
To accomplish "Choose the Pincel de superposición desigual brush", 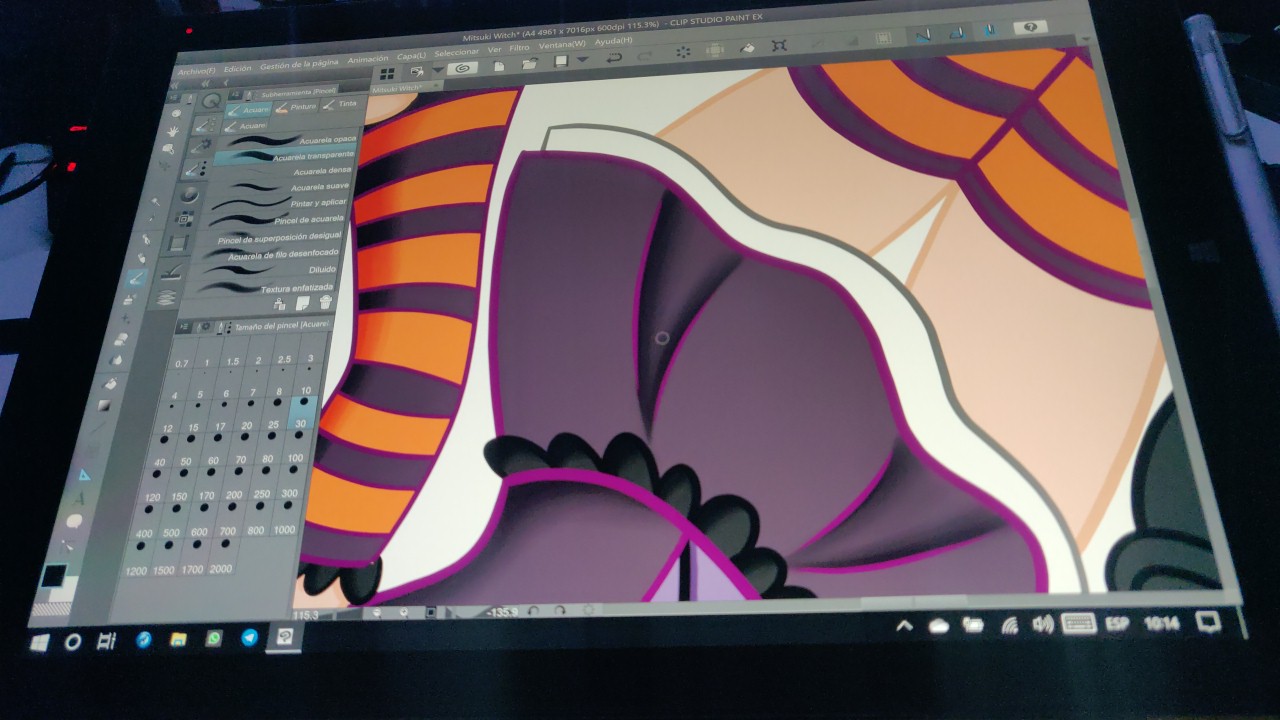I will coord(272,236).
